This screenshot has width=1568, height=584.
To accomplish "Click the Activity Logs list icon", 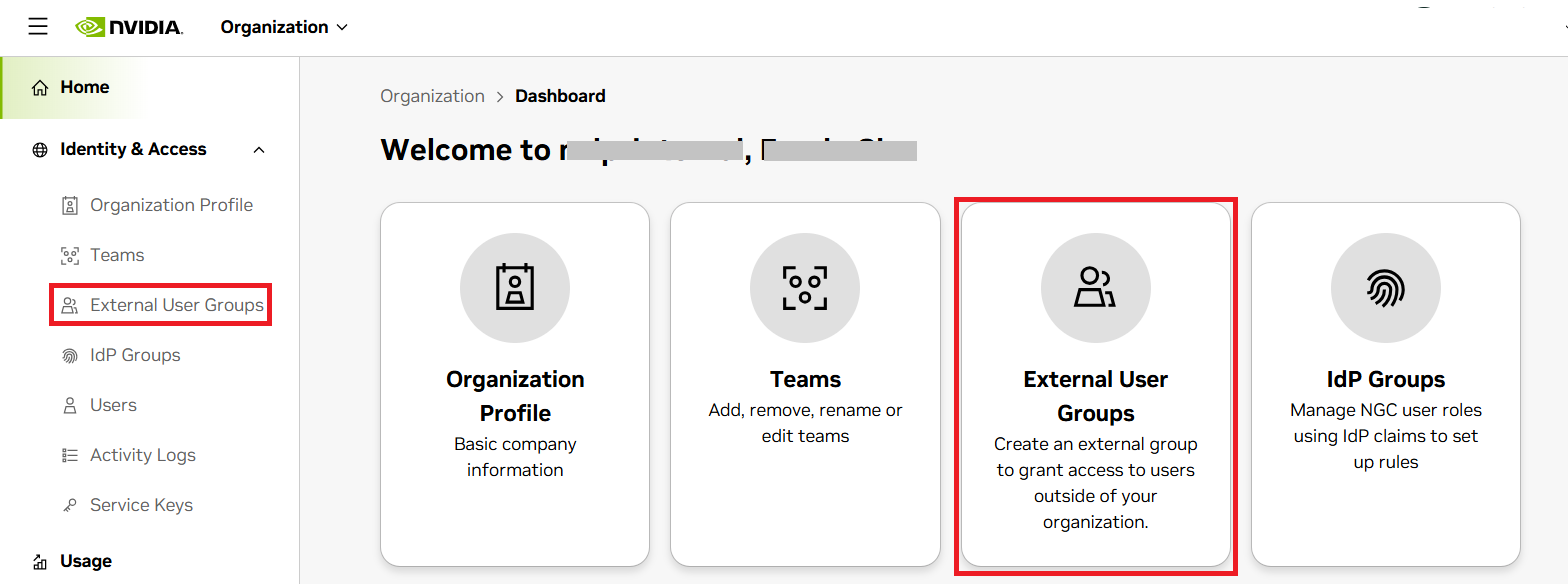I will [x=70, y=455].
